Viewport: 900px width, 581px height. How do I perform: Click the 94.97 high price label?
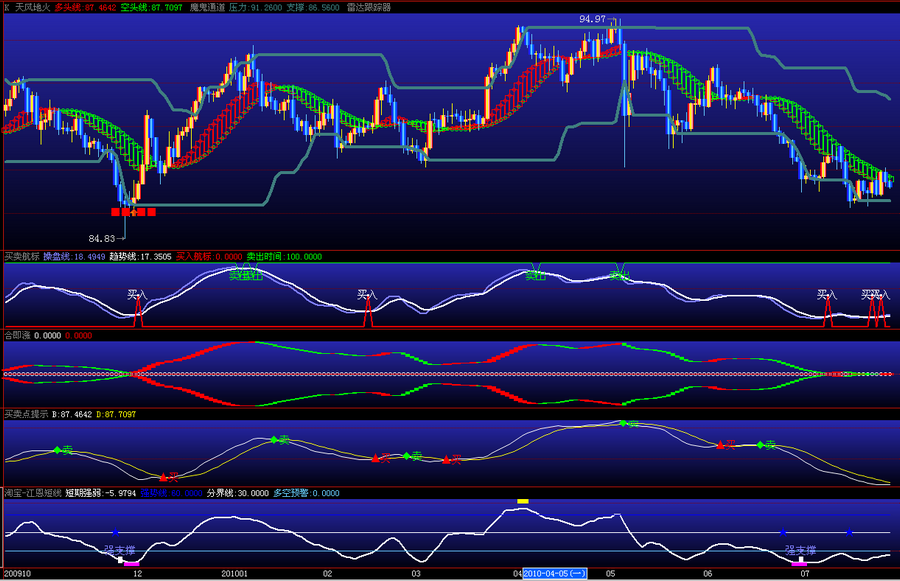592,19
